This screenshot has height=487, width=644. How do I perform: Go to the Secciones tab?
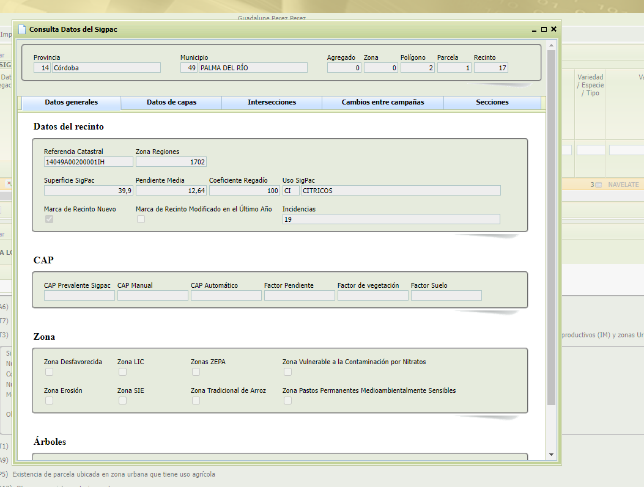(492, 103)
